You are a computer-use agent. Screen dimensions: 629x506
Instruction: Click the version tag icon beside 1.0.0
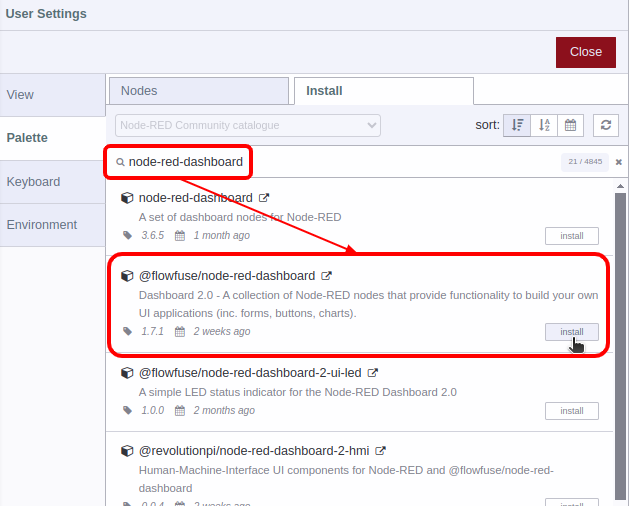pyautogui.click(x=127, y=410)
